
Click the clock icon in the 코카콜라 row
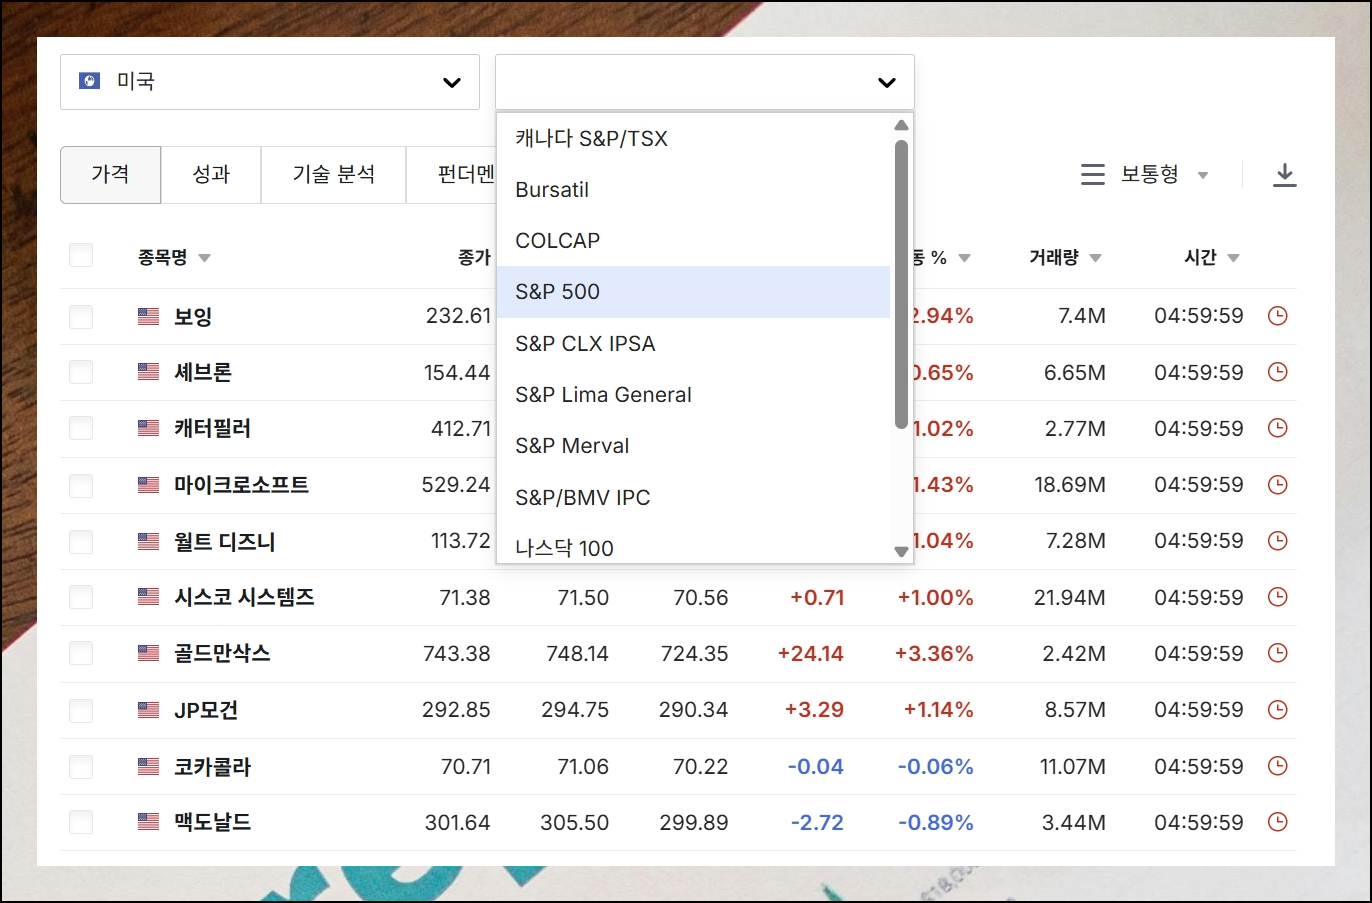(x=1277, y=766)
